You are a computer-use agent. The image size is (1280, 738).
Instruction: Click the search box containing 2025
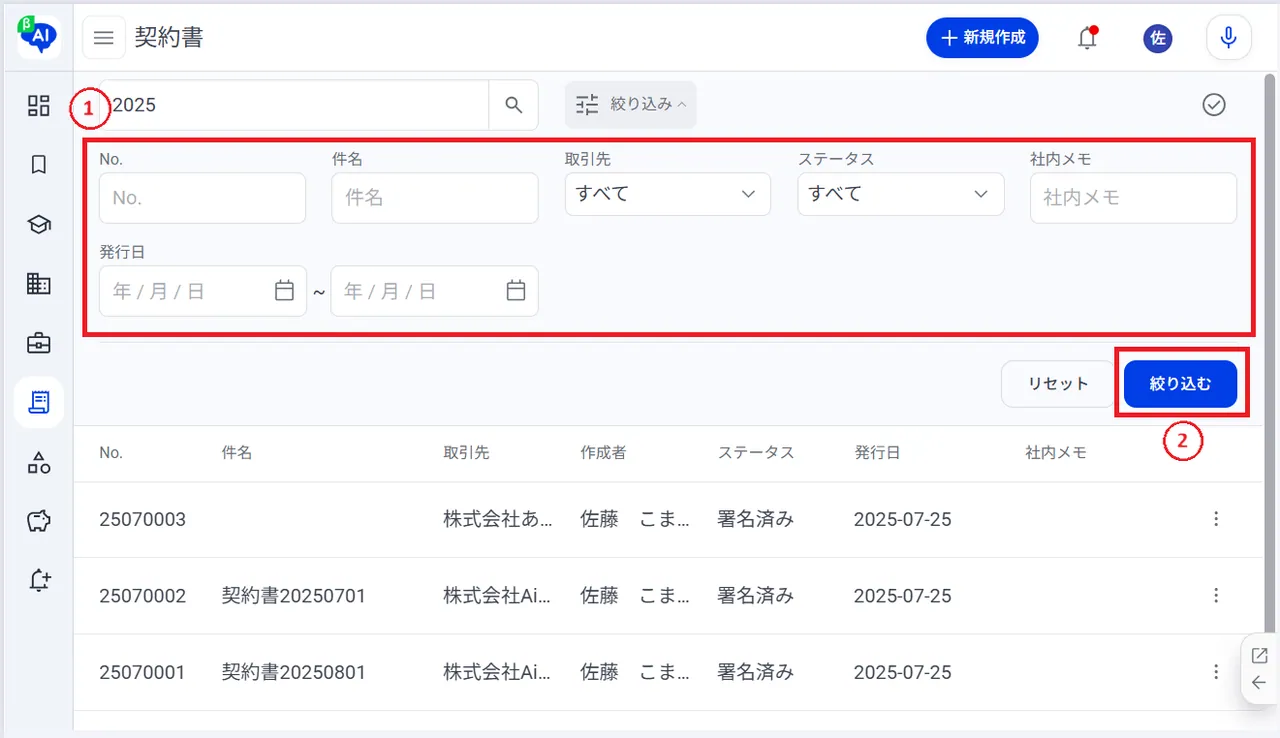295,105
